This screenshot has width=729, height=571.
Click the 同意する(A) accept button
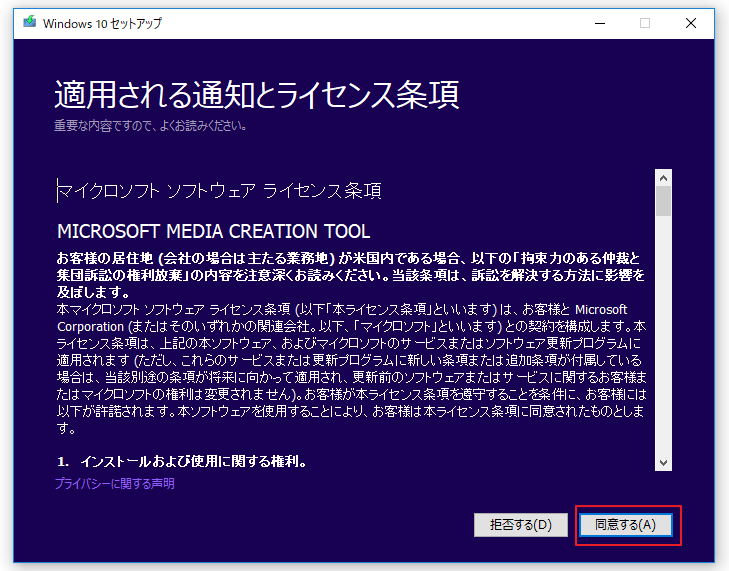click(x=625, y=525)
